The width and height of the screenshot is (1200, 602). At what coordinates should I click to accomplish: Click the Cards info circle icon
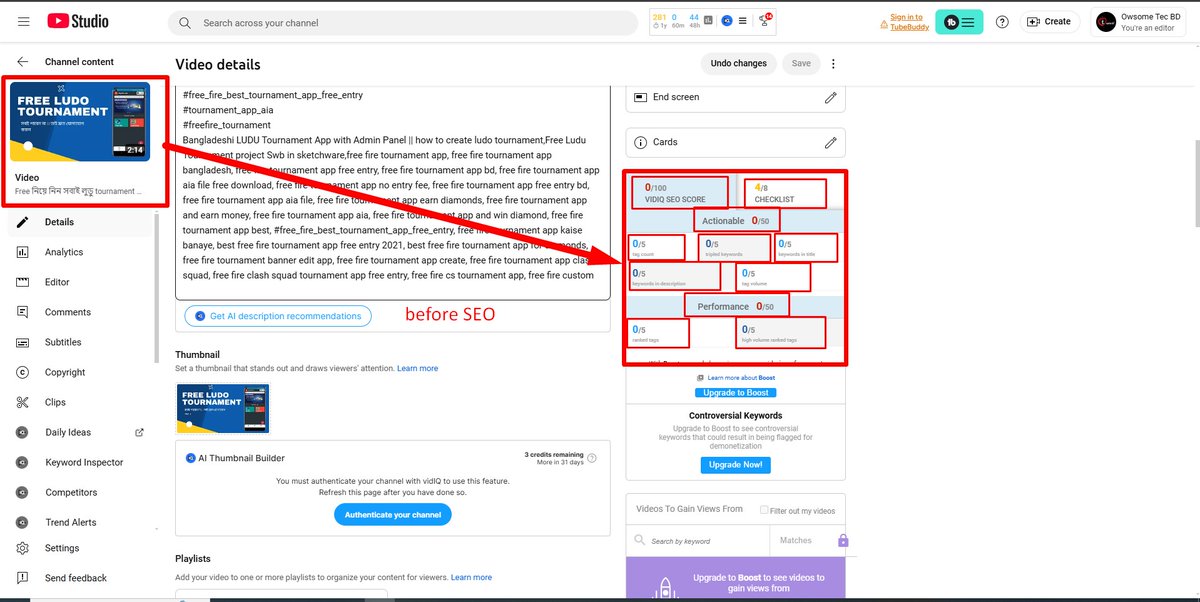point(642,142)
